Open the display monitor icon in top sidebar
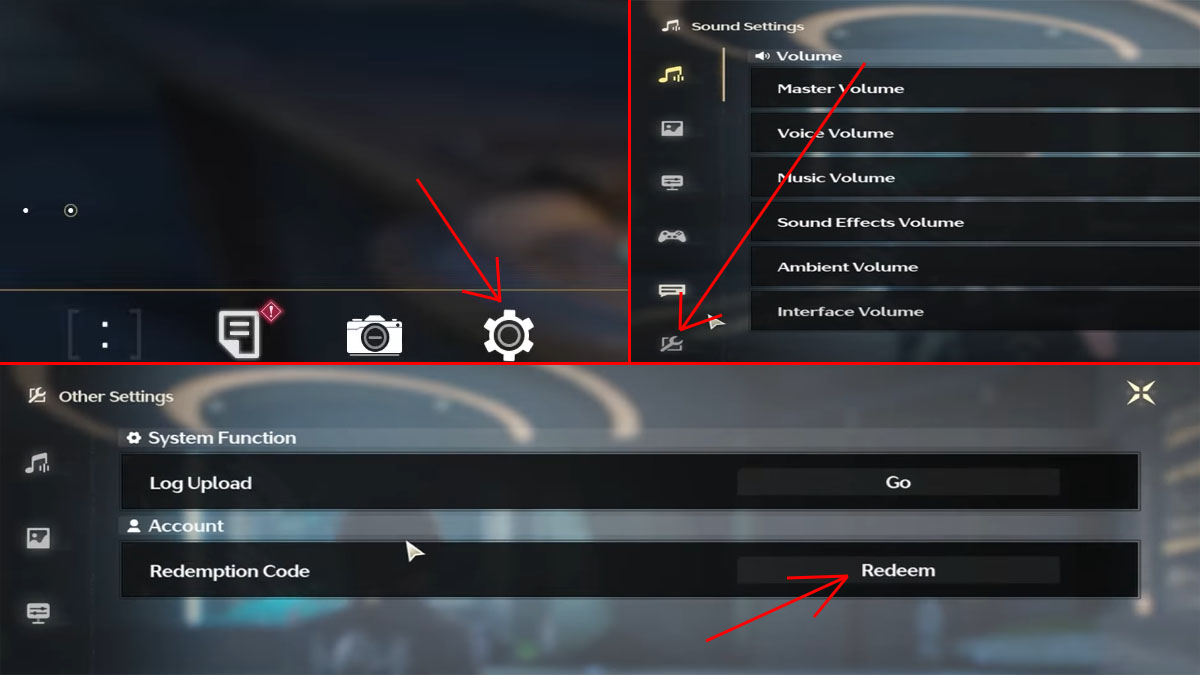 click(672, 182)
